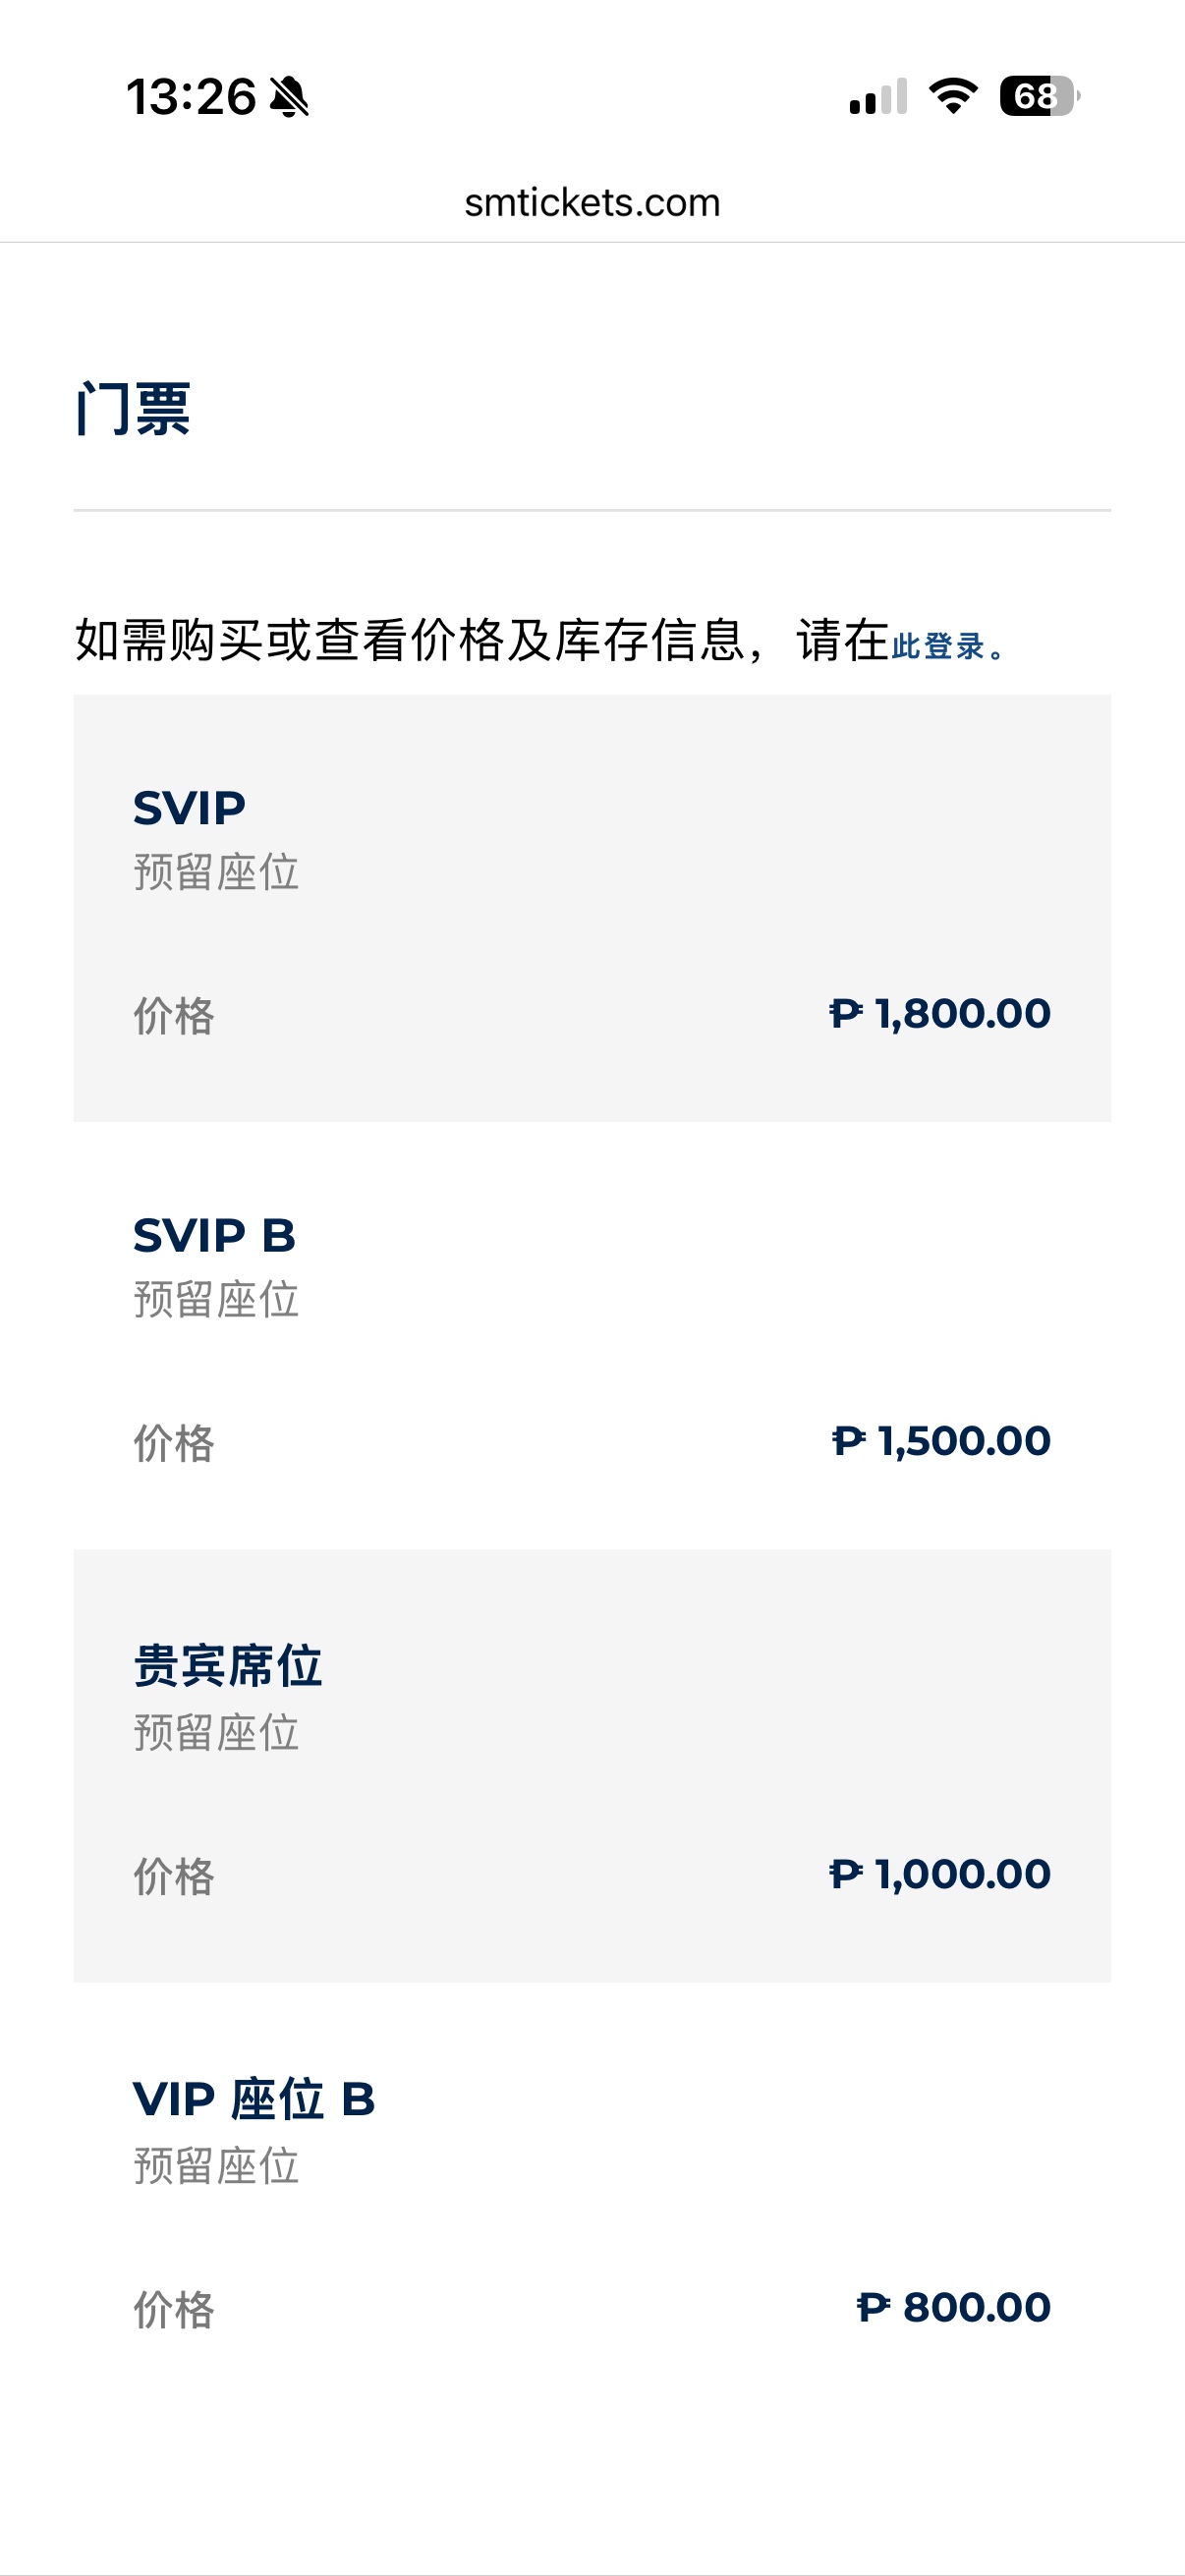
Task: Tap the 价格 label beside ₱ 1,800.00
Action: (x=174, y=1016)
